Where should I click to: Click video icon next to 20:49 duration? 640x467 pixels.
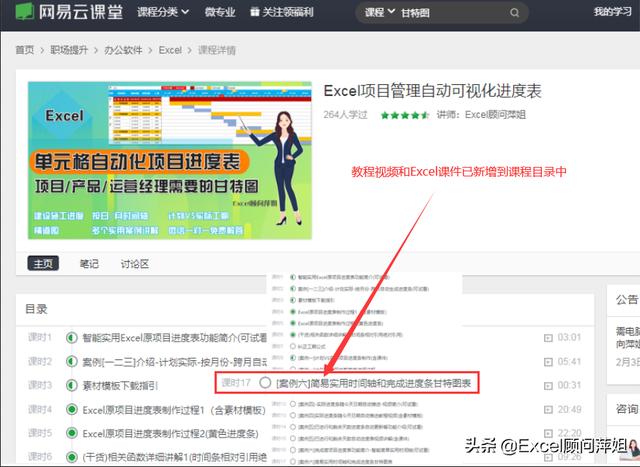pyautogui.click(x=548, y=409)
